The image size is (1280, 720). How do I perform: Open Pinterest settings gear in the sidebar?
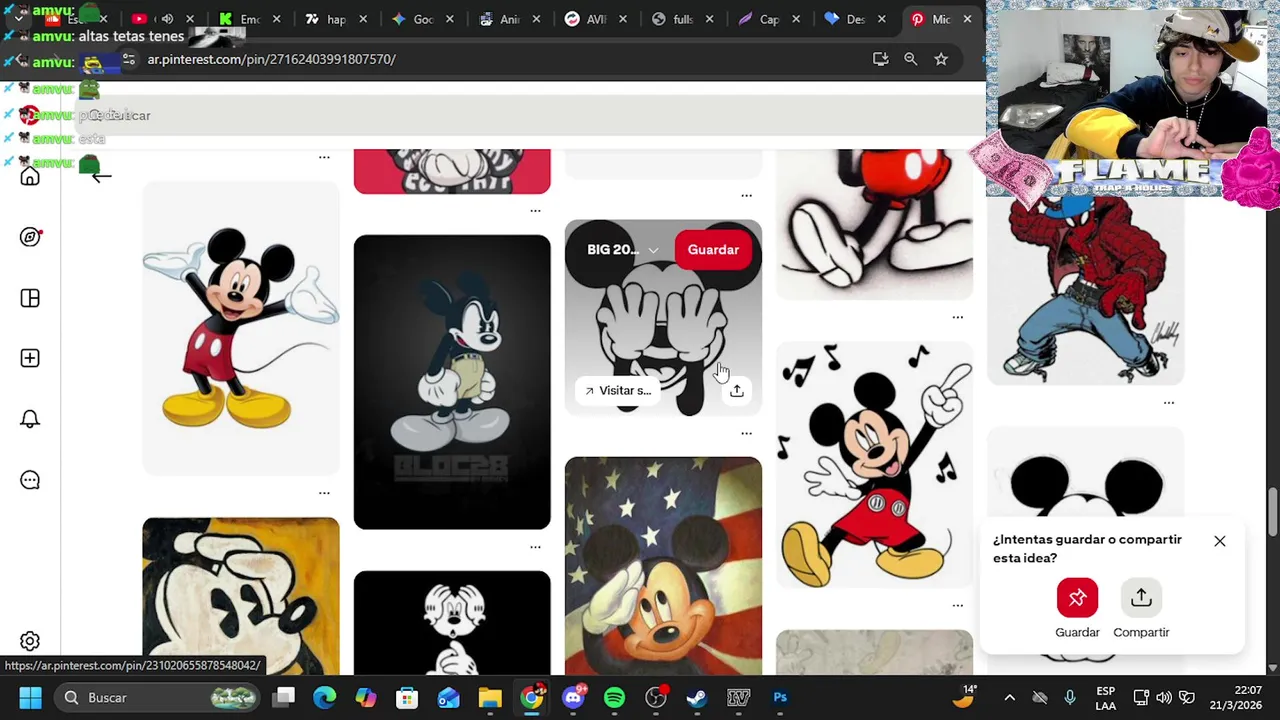30,641
